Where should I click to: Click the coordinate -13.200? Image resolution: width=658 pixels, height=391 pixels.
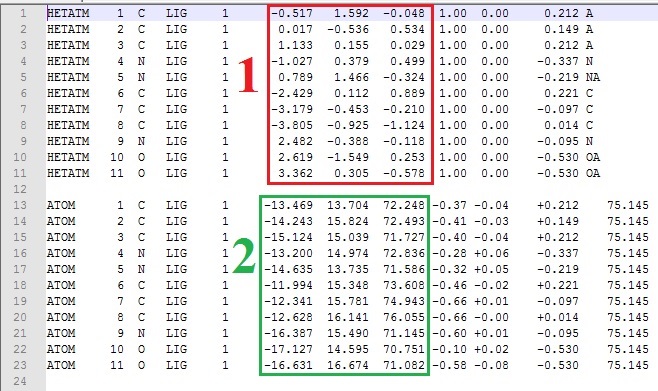289,253
